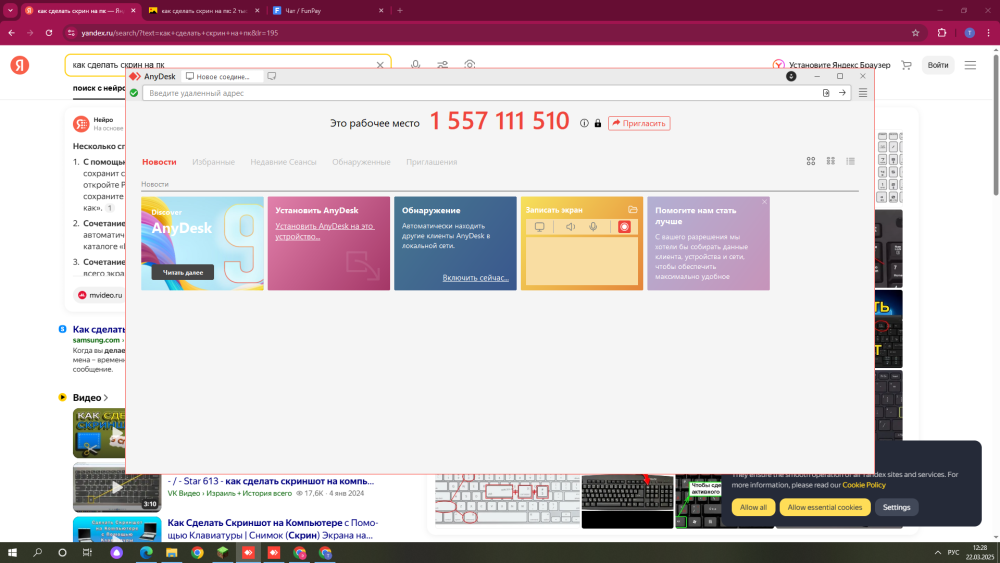Open the Обнаруженные tab
This screenshot has width=1000, height=563.
361,162
